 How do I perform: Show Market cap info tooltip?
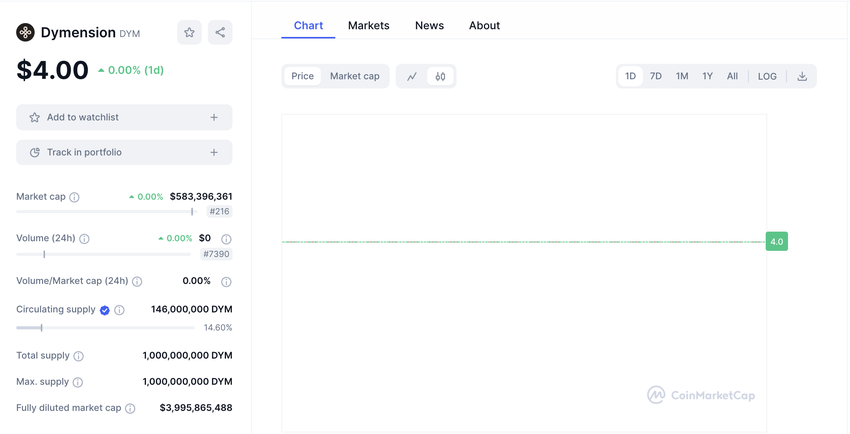(75, 197)
